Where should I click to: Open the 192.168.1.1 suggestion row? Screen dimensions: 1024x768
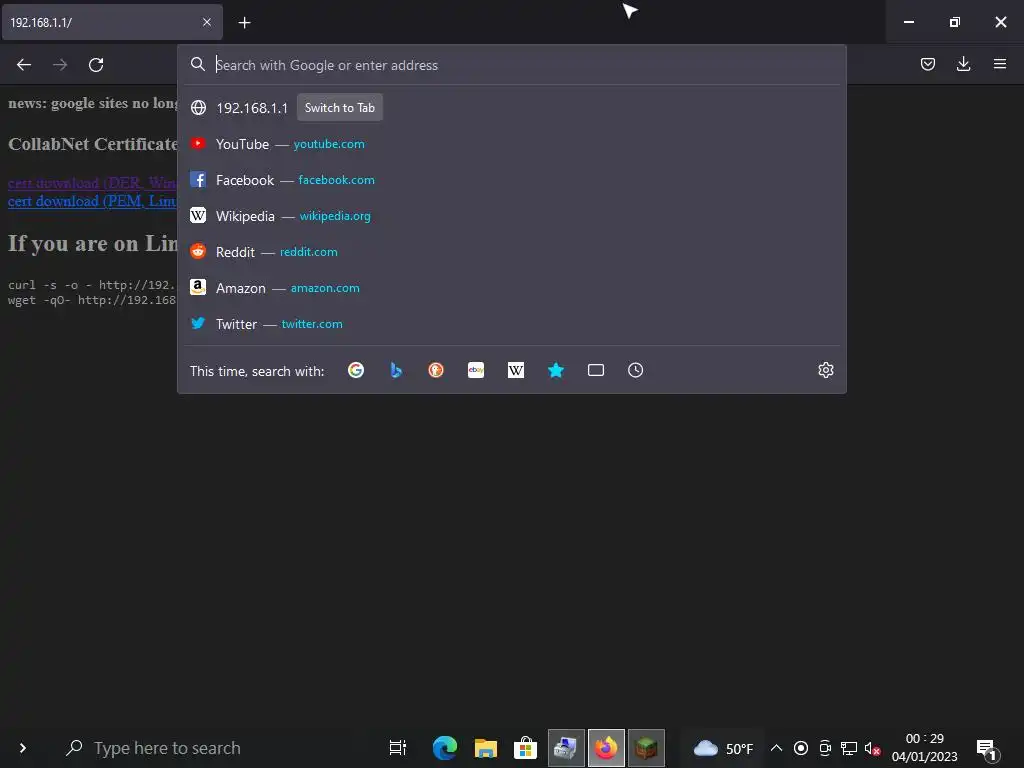(x=512, y=108)
